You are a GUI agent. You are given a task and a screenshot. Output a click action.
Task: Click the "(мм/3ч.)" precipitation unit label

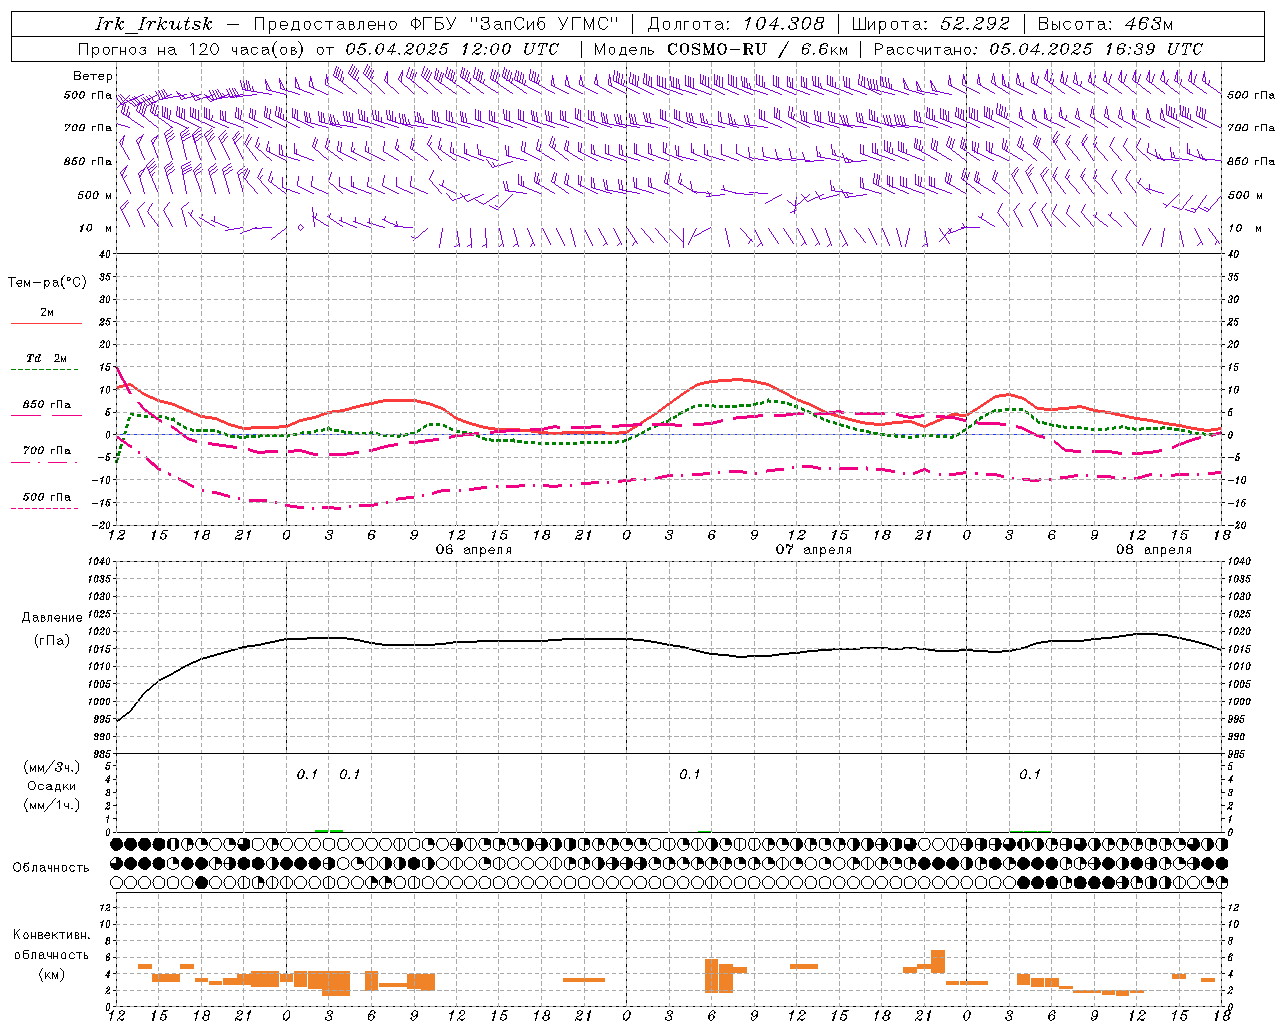(52, 767)
